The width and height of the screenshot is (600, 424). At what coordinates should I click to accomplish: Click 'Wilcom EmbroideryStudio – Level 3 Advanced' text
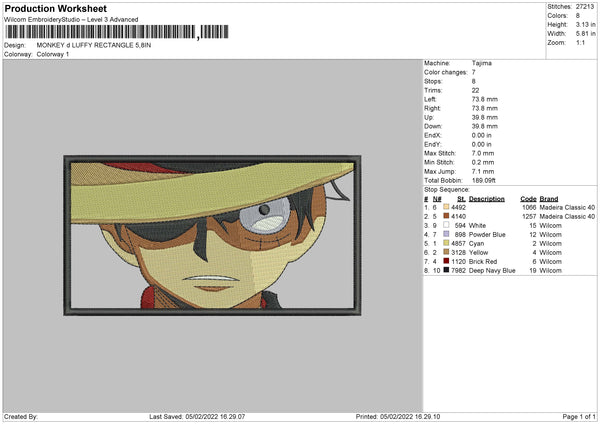[x=71, y=20]
